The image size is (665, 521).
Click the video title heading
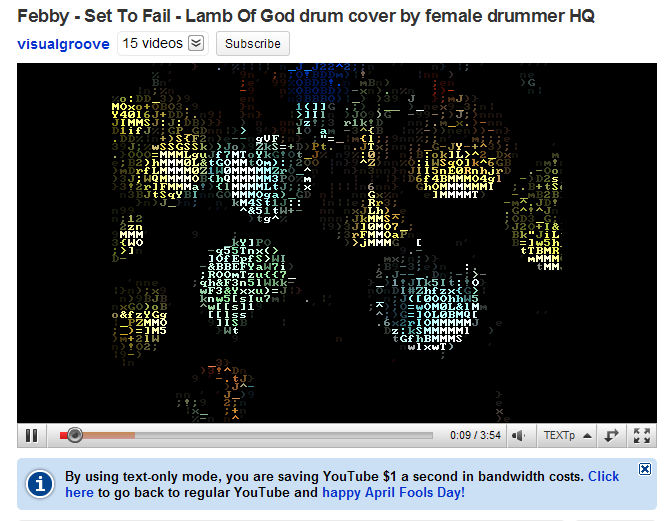(x=306, y=16)
